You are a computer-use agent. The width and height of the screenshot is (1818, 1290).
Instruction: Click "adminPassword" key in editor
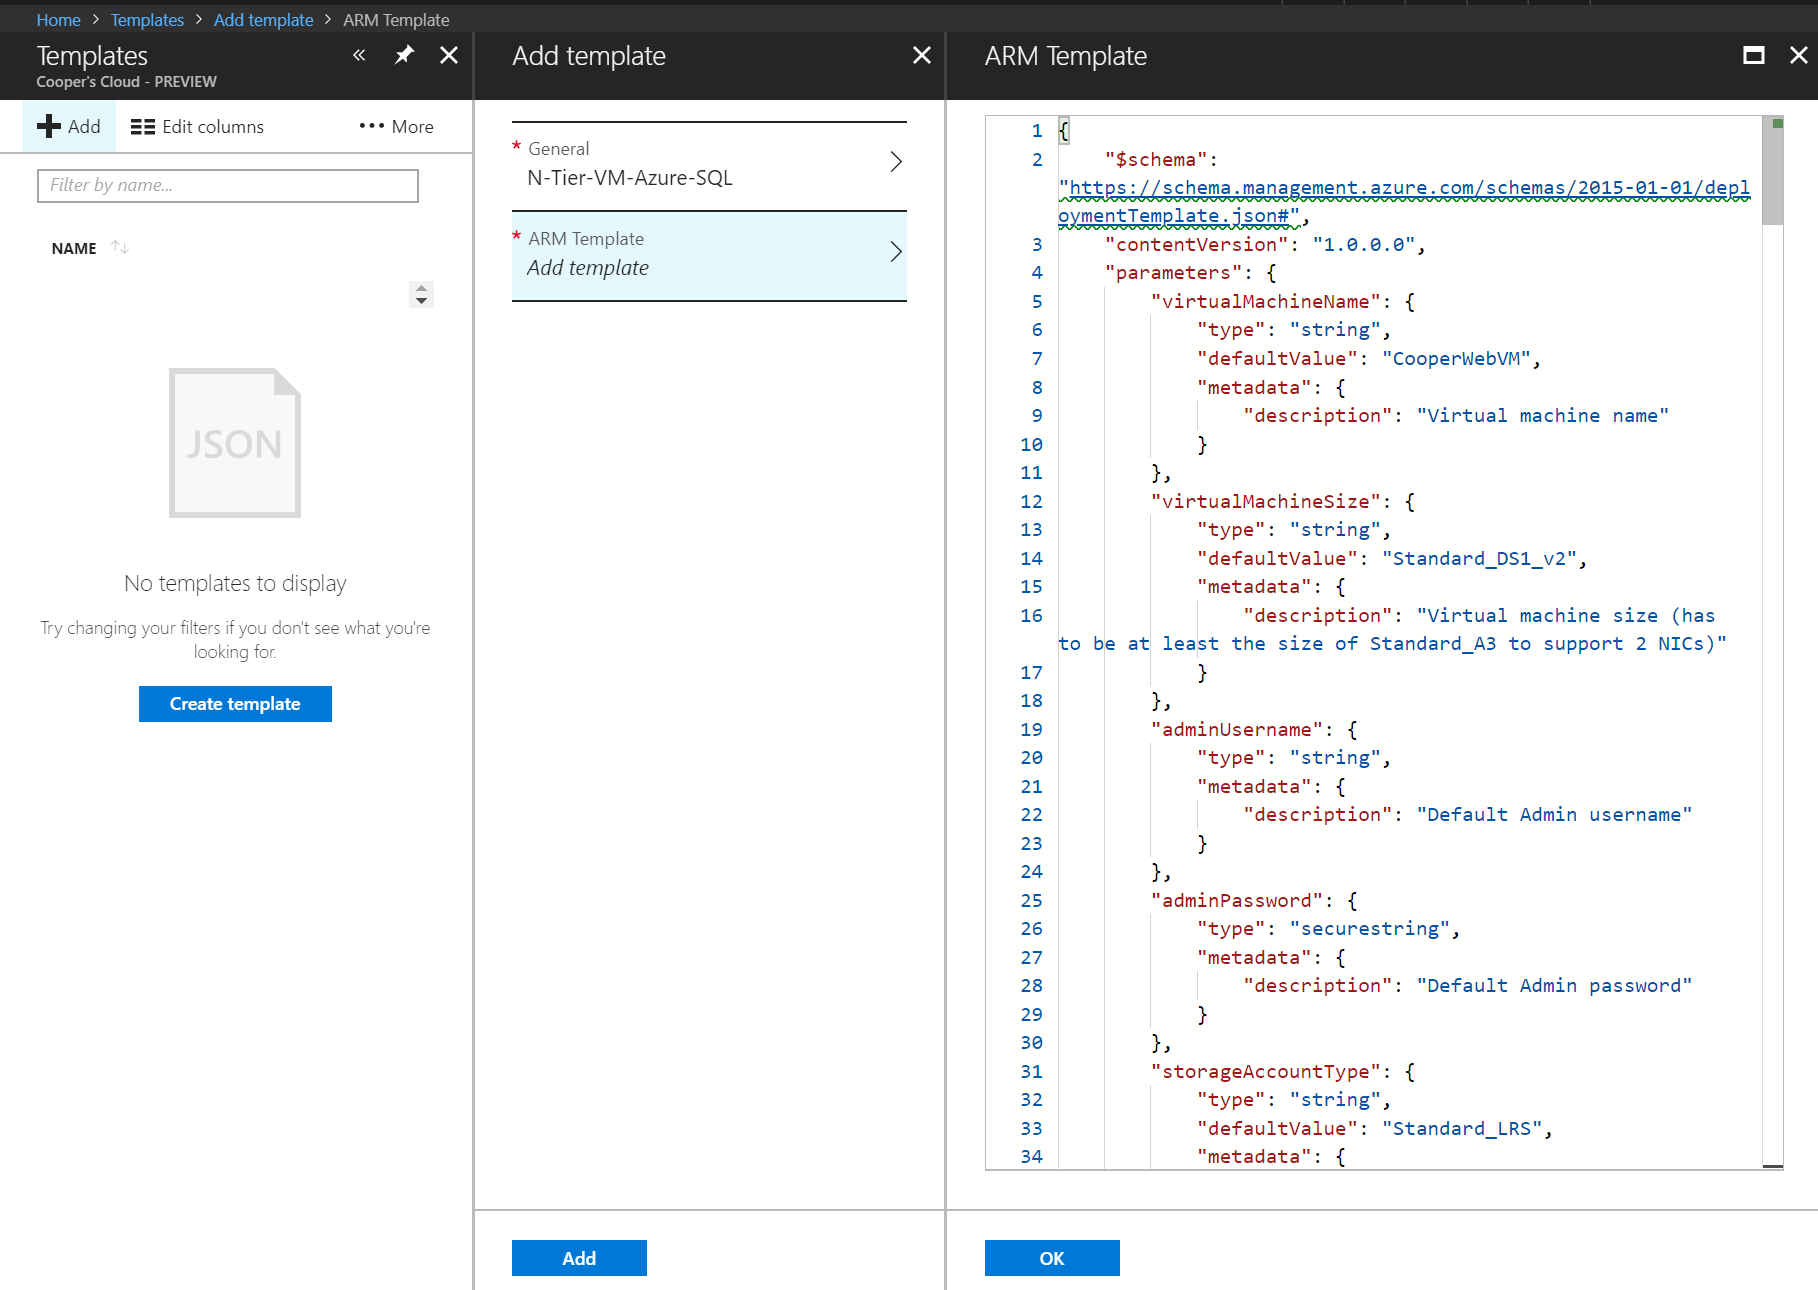1237,900
